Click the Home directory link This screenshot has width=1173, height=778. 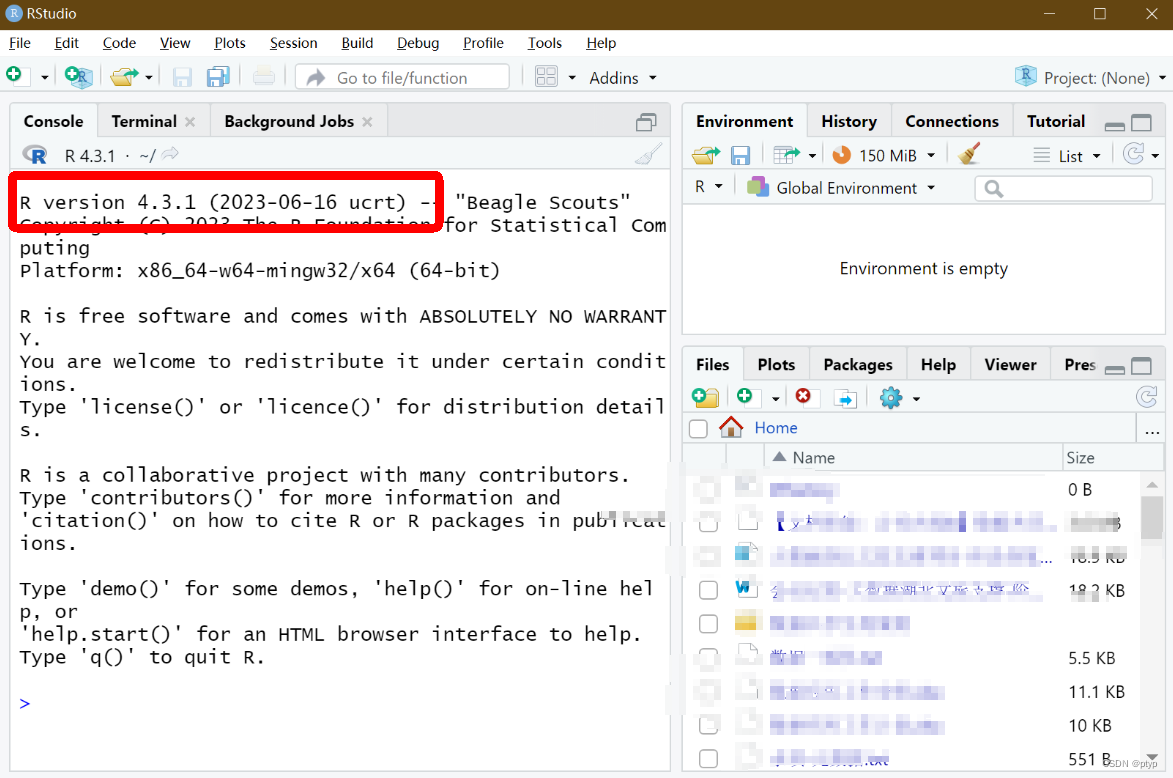click(776, 428)
